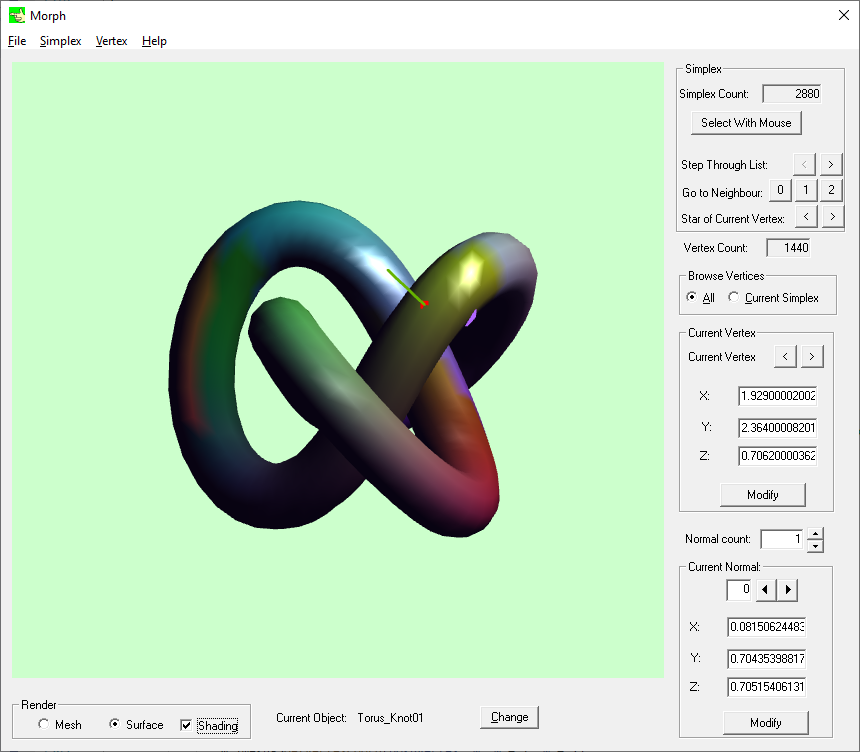
Task: Open the Simplex menu
Action: 60,41
